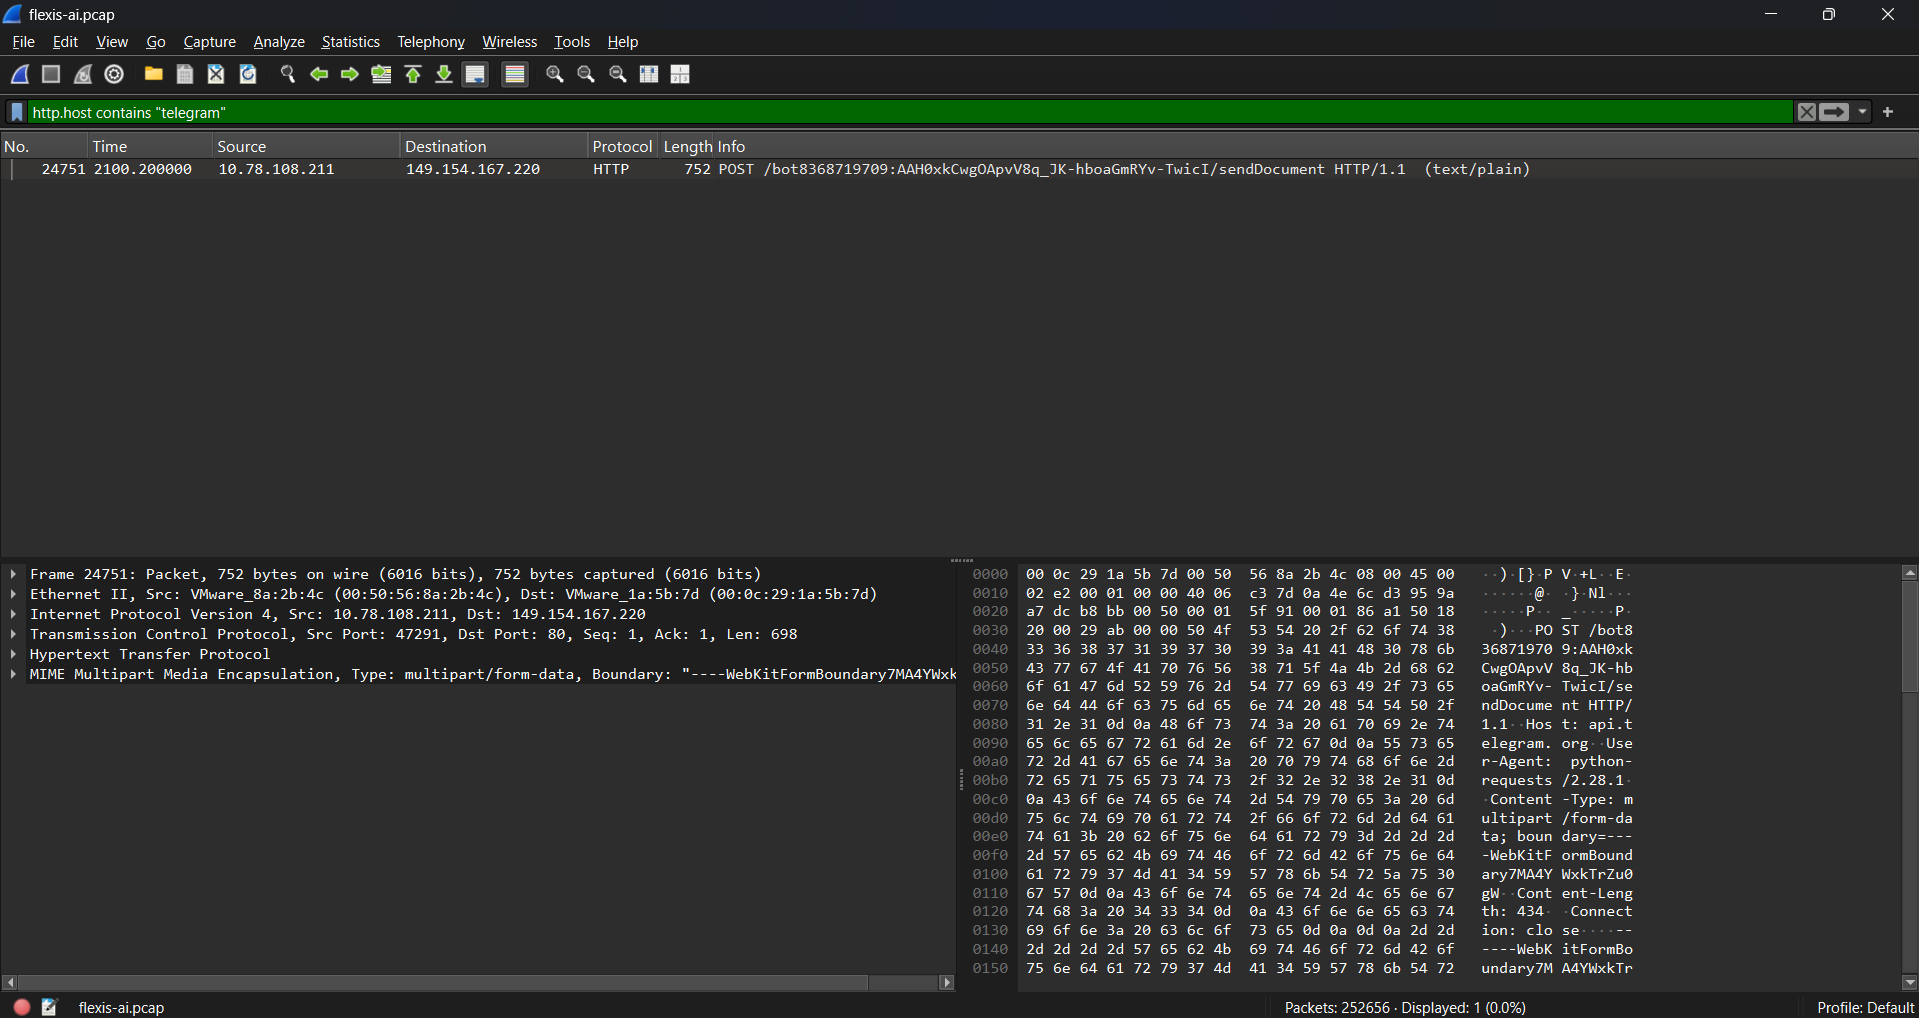
Task: Sort by the Protocol column header
Action: pyautogui.click(x=622, y=146)
